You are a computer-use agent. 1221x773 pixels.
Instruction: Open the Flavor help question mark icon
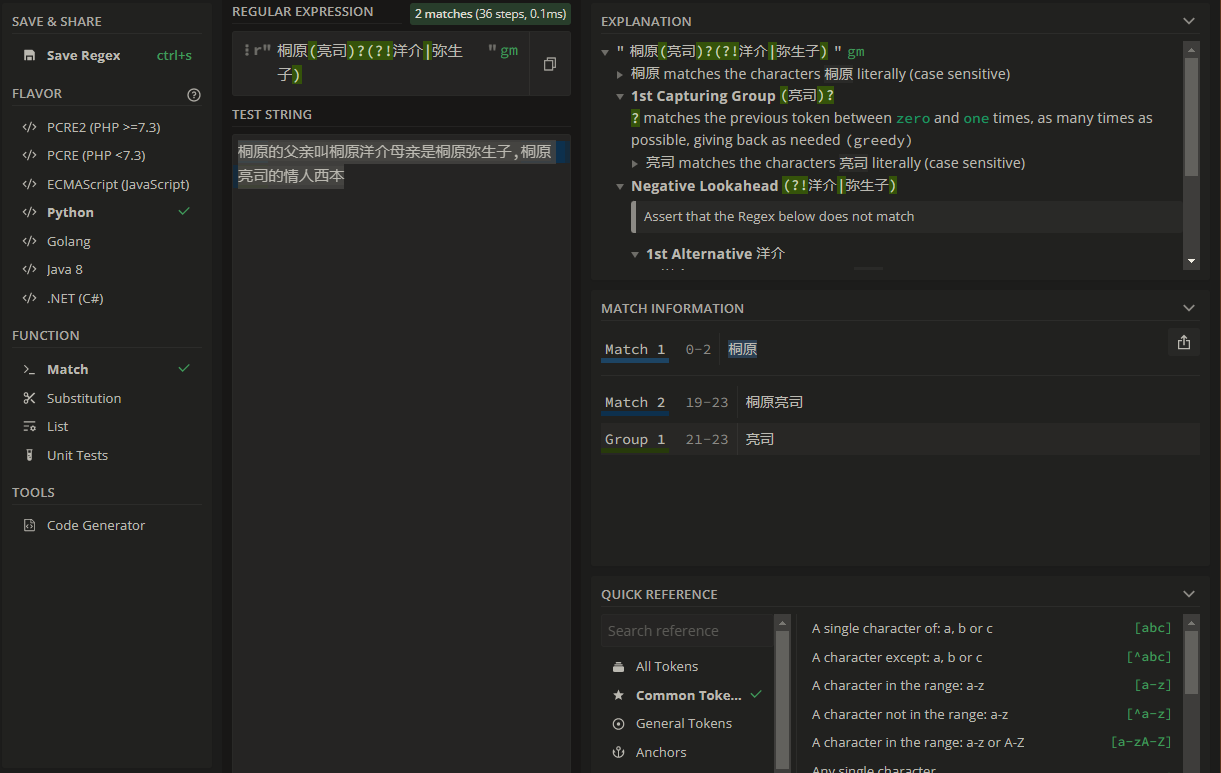point(194,95)
